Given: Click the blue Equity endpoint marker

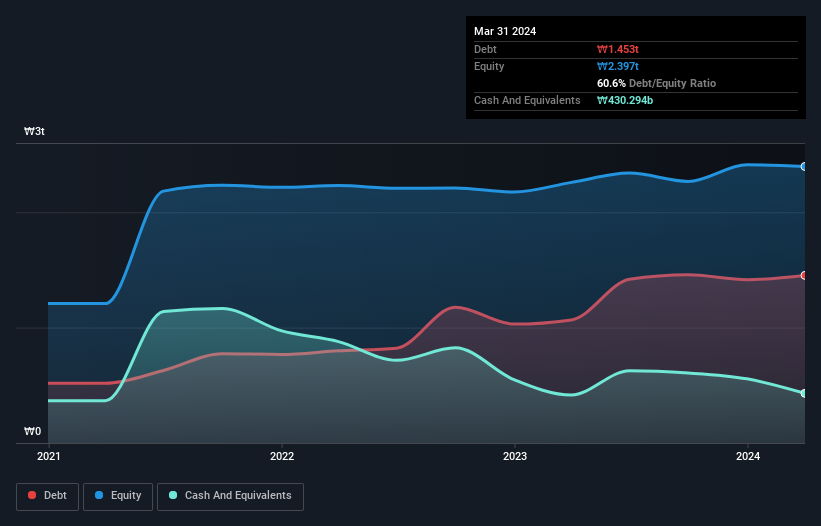Looking at the screenshot, I should pos(804,166).
